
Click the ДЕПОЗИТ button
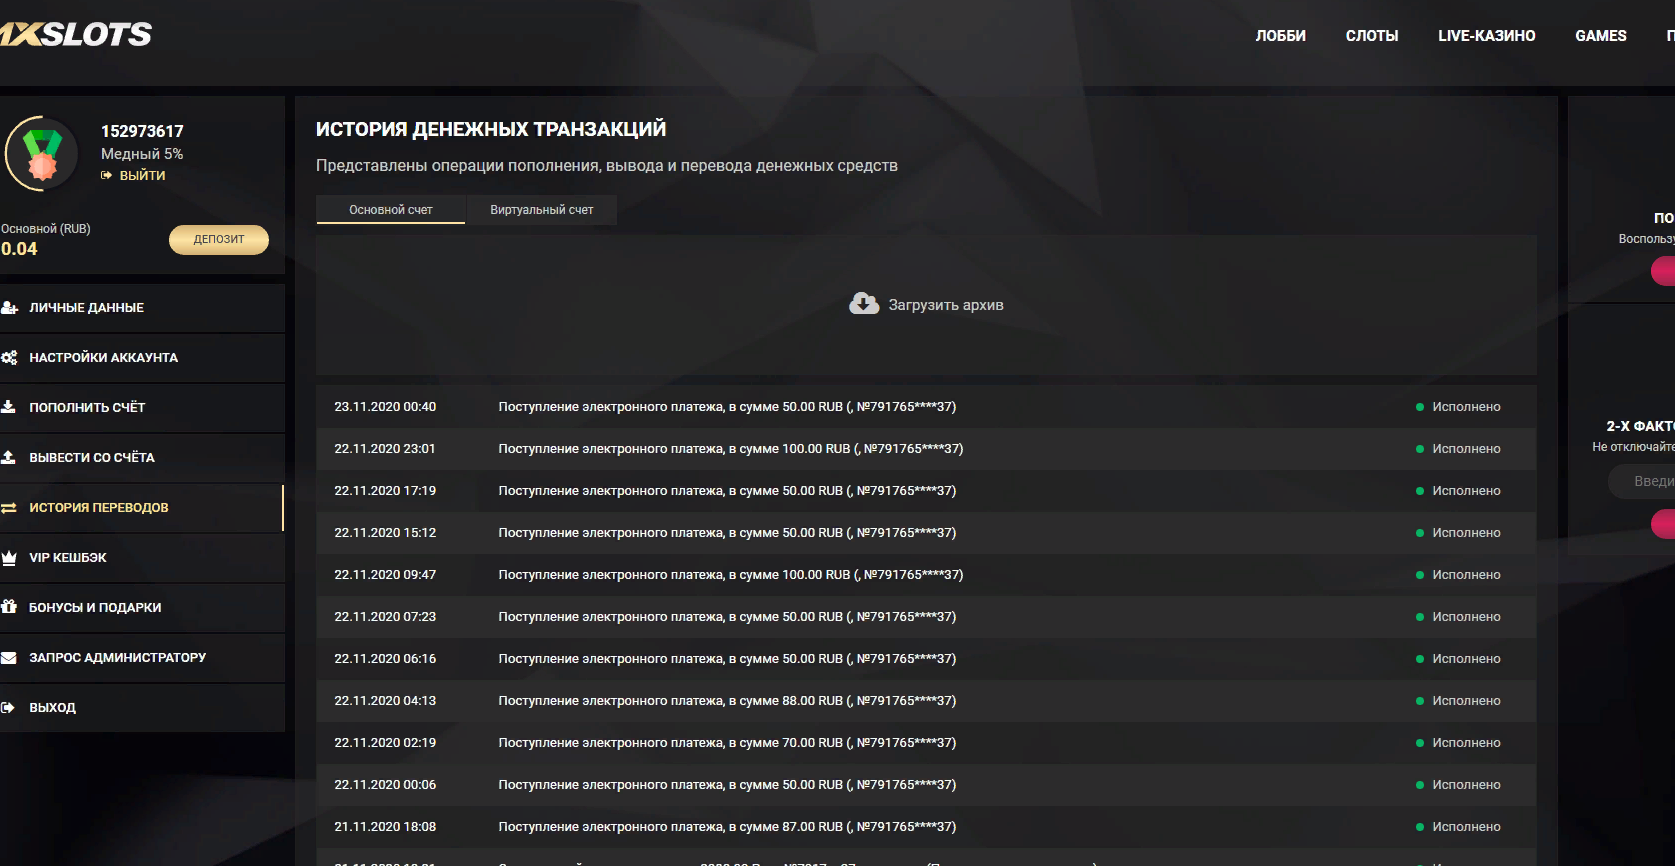219,239
